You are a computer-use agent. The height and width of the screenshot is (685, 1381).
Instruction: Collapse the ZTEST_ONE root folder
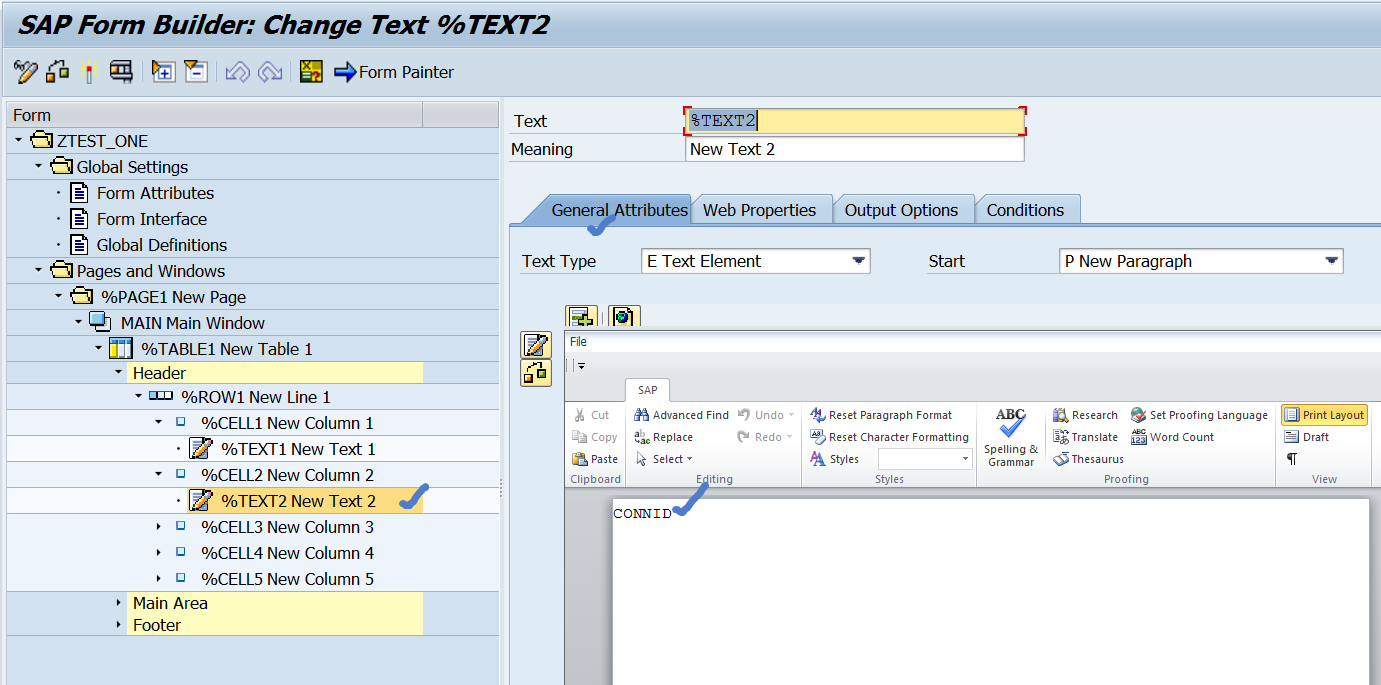click(18, 141)
